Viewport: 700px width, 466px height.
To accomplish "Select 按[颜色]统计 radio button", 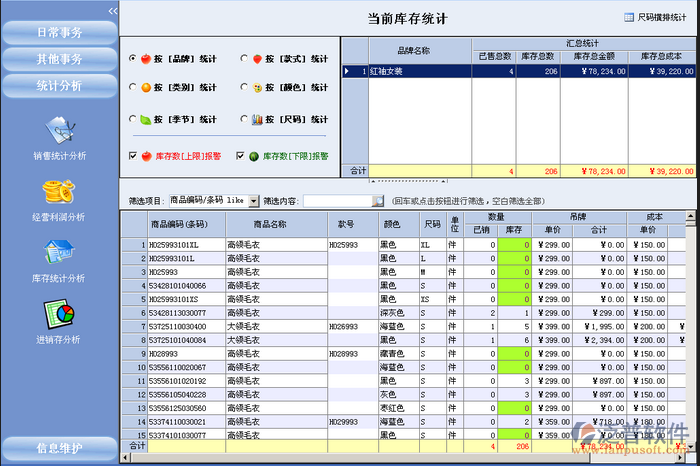I will pyautogui.click(x=244, y=88).
